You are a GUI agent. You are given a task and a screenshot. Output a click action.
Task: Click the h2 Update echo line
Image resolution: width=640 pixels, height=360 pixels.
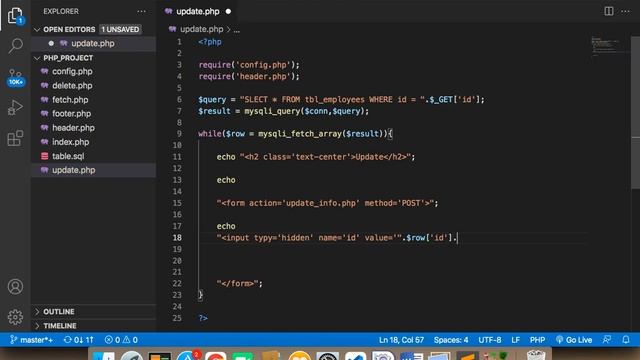[316, 157]
